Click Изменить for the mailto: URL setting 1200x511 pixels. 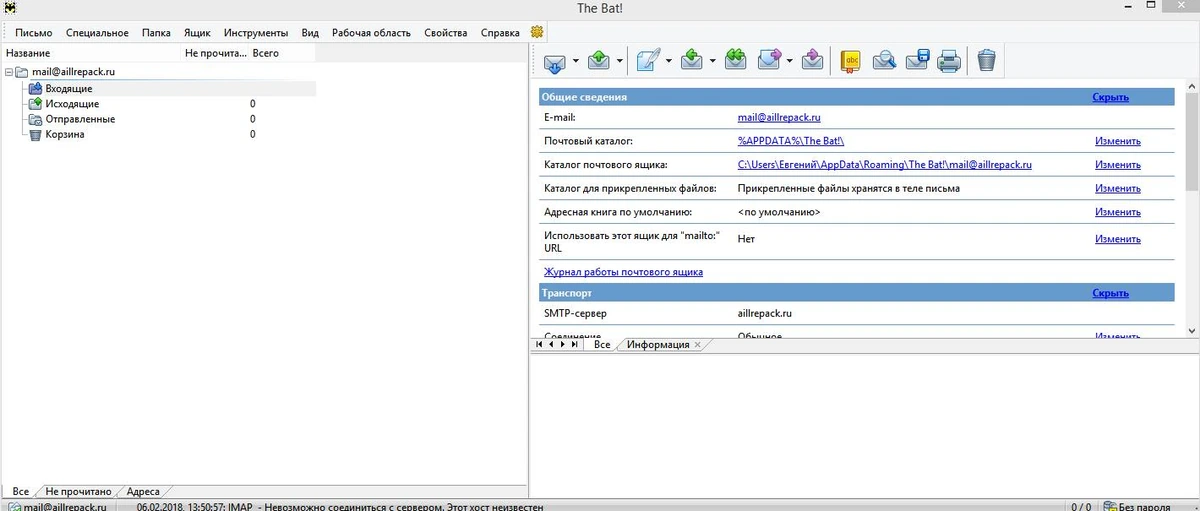(x=1117, y=239)
